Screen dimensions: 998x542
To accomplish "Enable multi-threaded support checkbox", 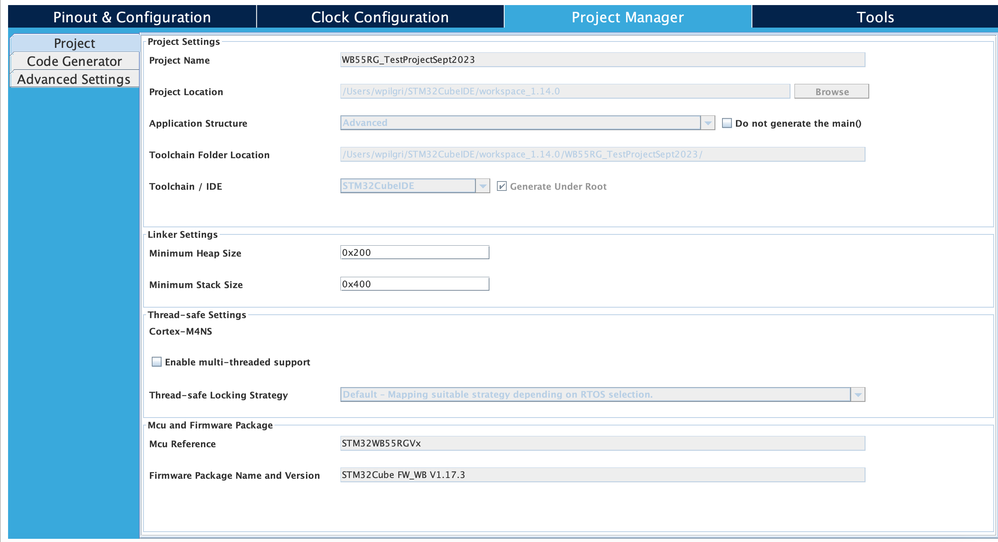I will pos(157,362).
